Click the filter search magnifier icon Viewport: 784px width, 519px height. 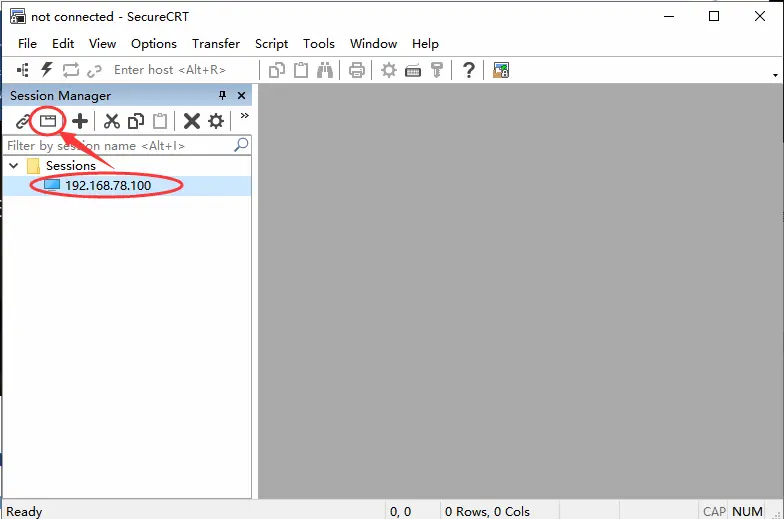[x=241, y=145]
